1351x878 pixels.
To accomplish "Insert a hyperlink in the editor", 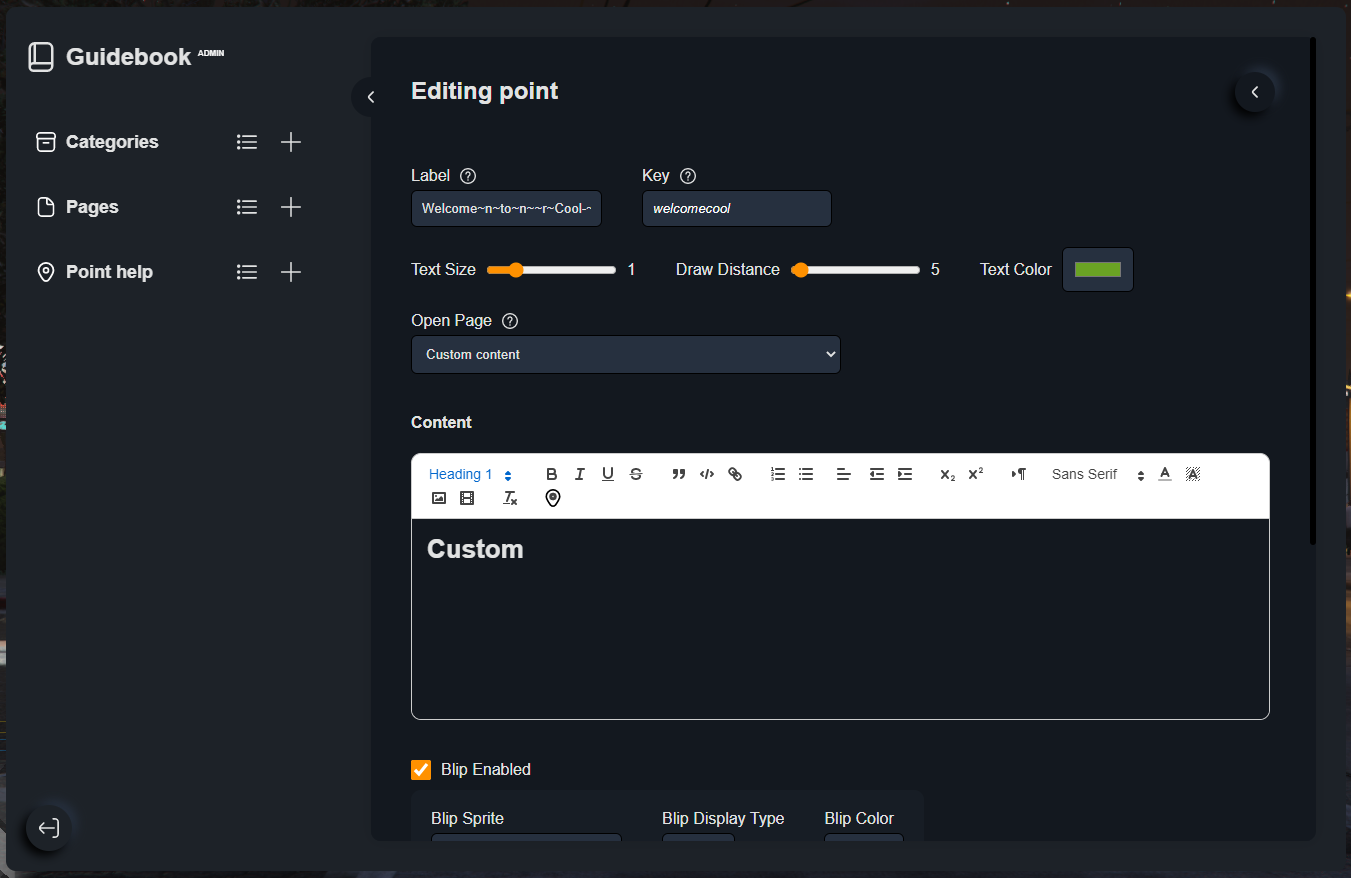I will coord(735,474).
